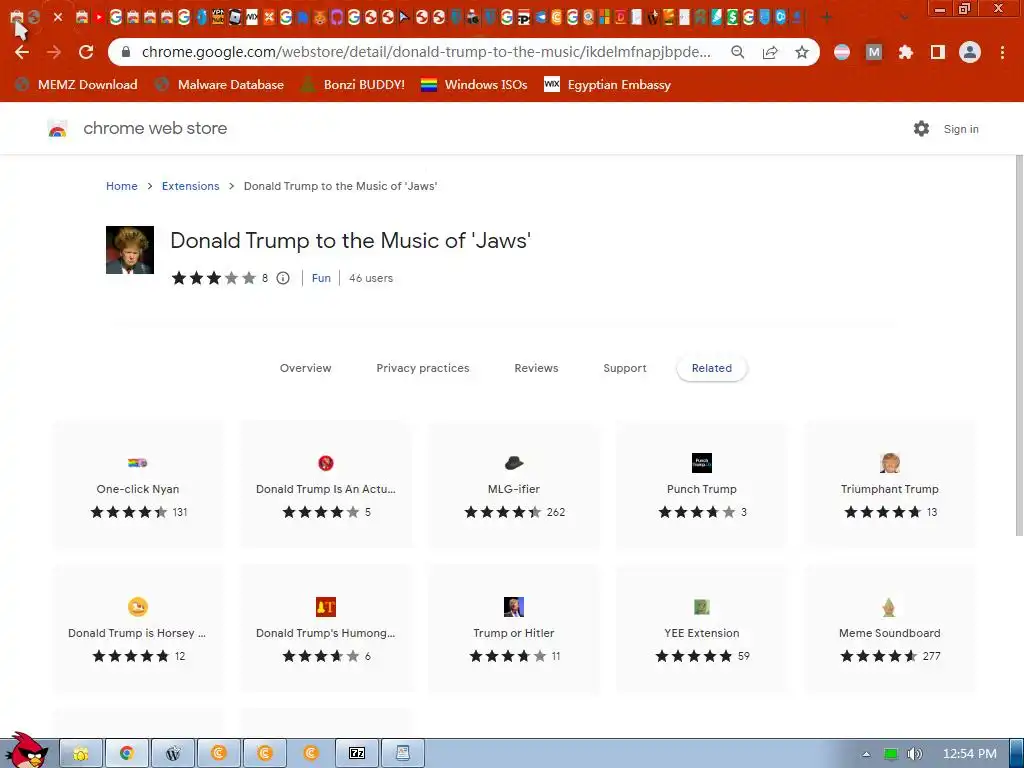Open the zoom magnifier in address bar
Image resolution: width=1024 pixels, height=768 pixels.
point(738,52)
